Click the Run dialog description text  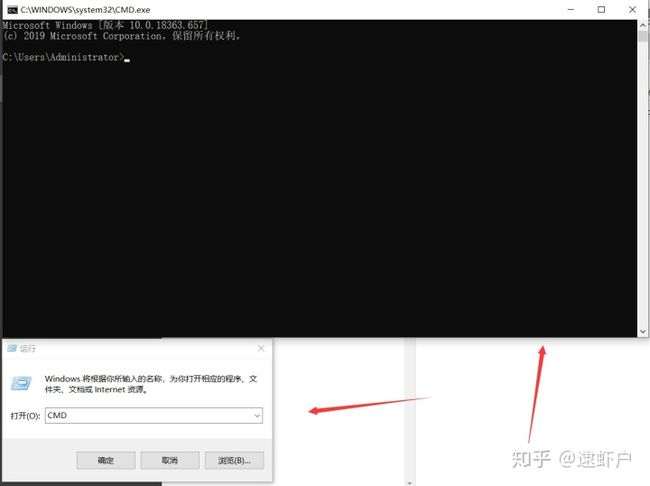151,384
